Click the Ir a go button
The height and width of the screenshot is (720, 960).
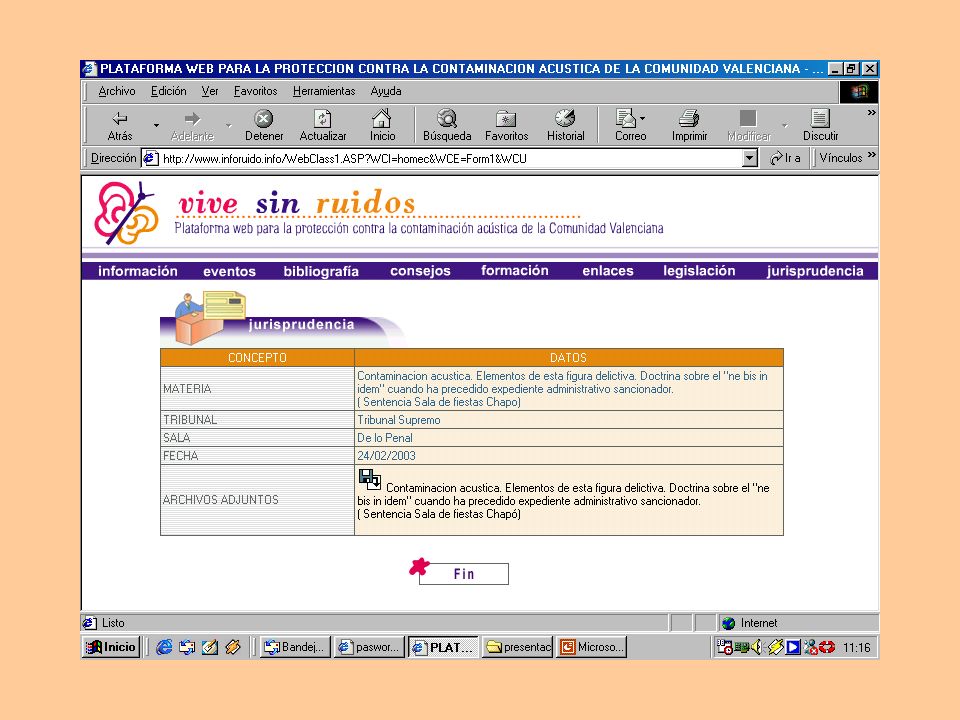coord(785,158)
